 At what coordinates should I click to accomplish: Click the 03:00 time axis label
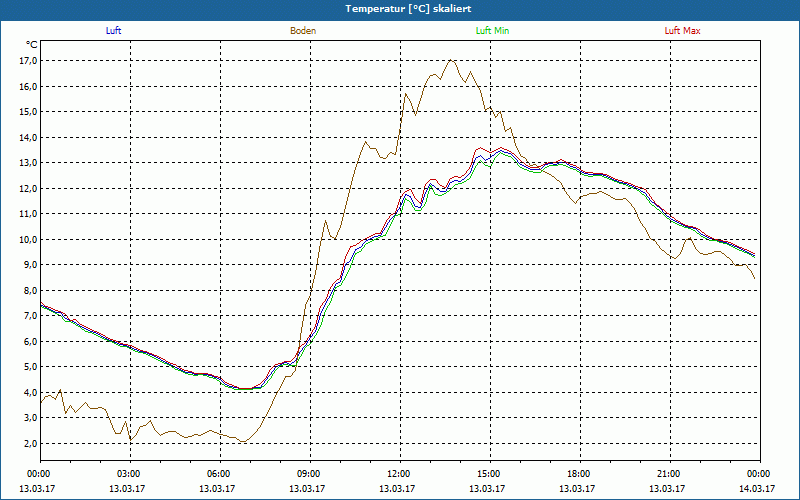[x=130, y=474]
